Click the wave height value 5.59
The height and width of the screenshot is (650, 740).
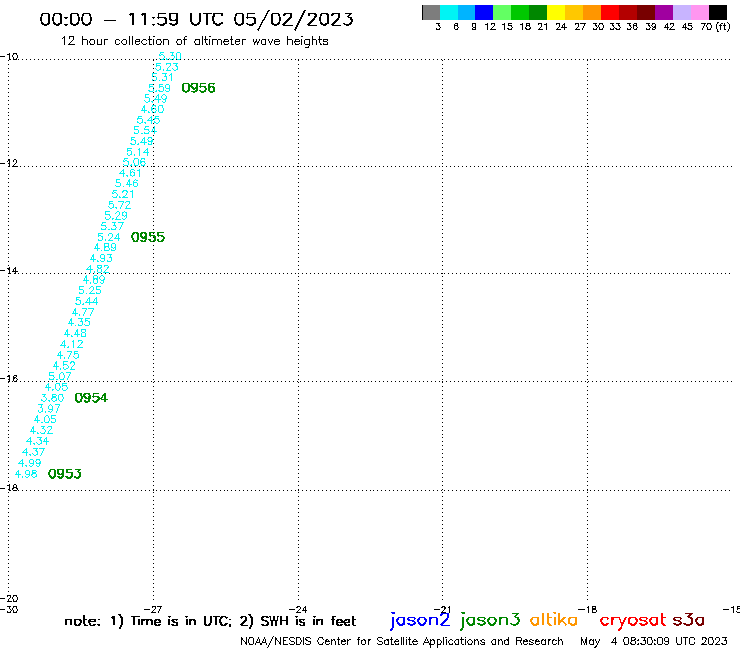coord(159,88)
